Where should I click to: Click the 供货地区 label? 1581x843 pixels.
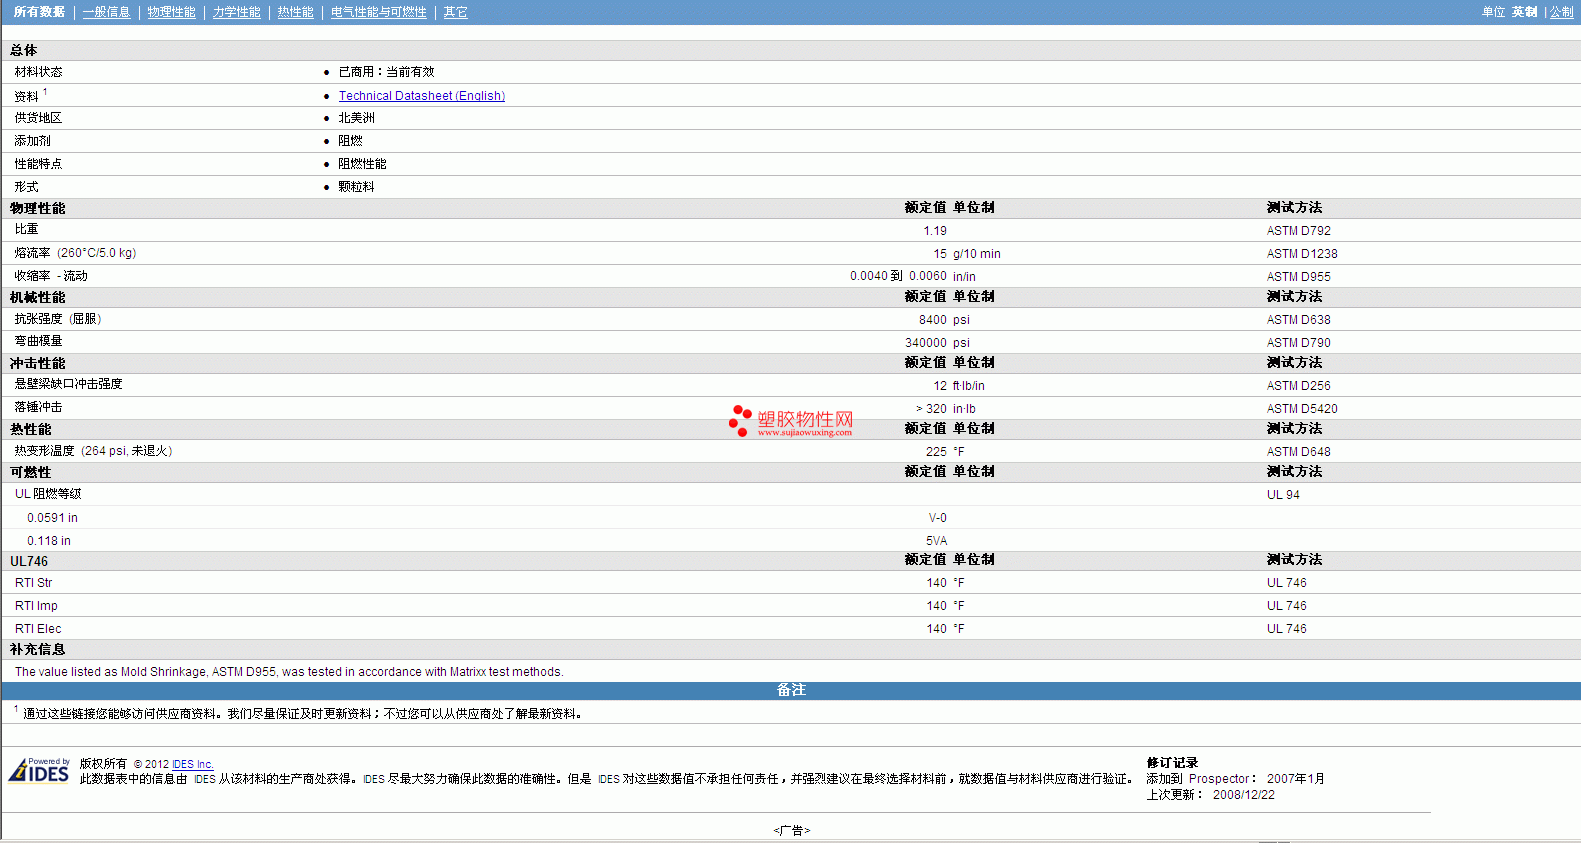[38, 118]
